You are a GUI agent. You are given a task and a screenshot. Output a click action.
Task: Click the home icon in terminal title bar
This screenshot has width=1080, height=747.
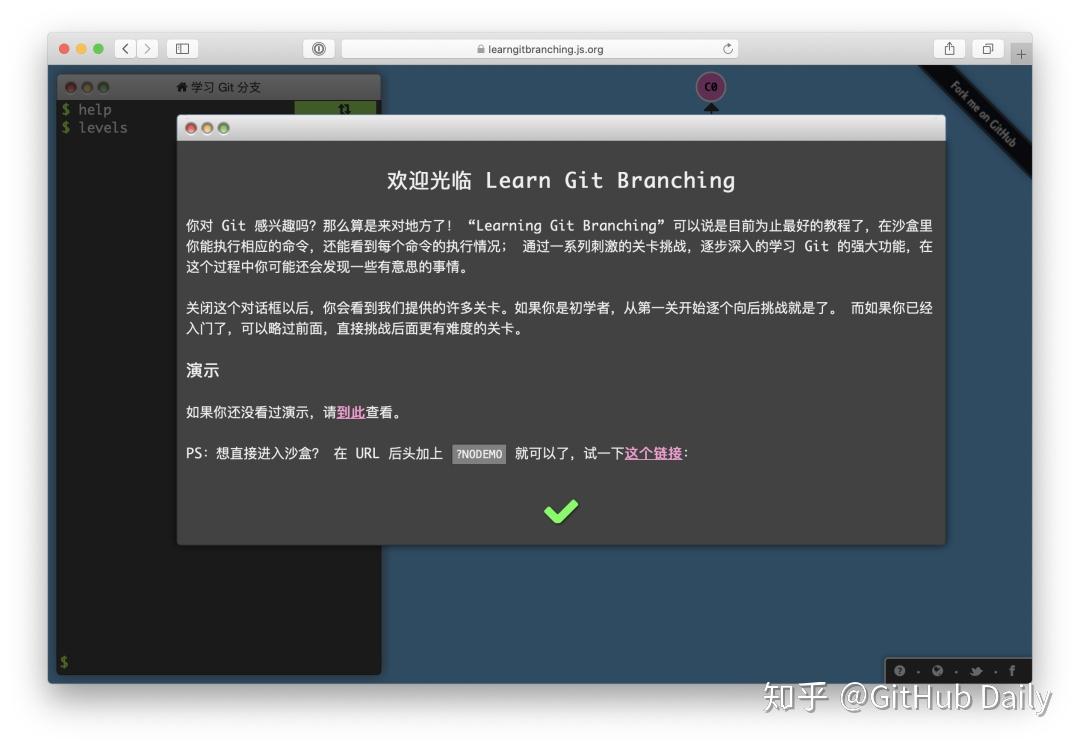click(x=182, y=87)
